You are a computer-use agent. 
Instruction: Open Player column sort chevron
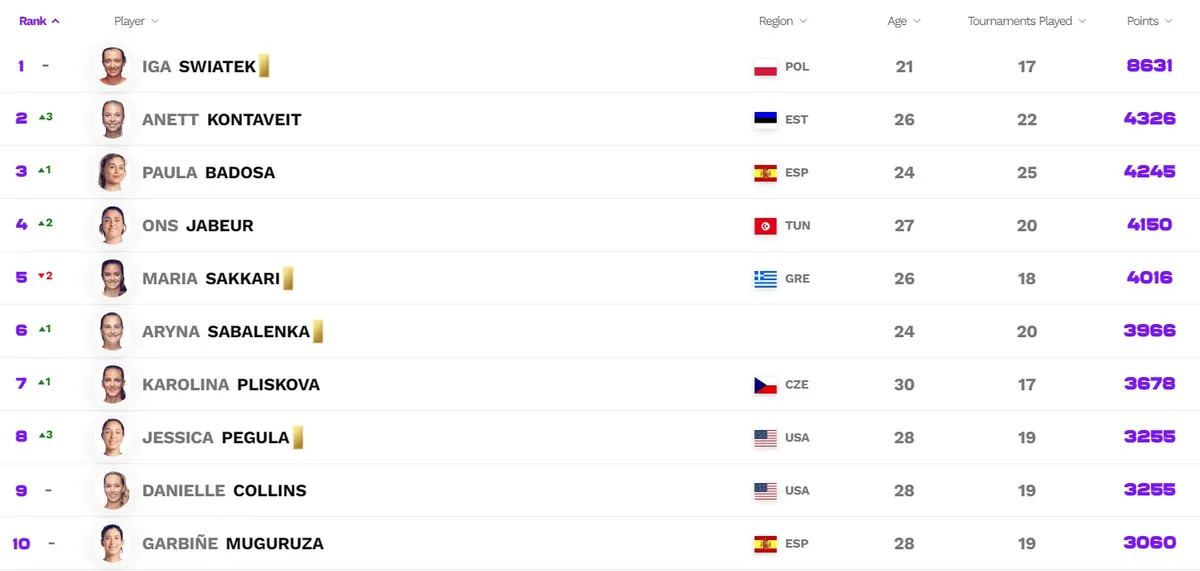154,21
